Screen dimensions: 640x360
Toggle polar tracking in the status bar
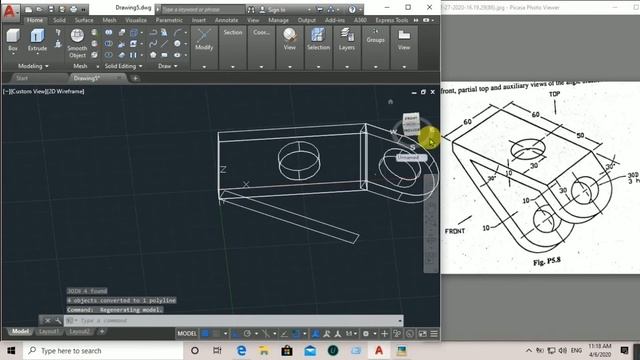[x=247, y=333]
